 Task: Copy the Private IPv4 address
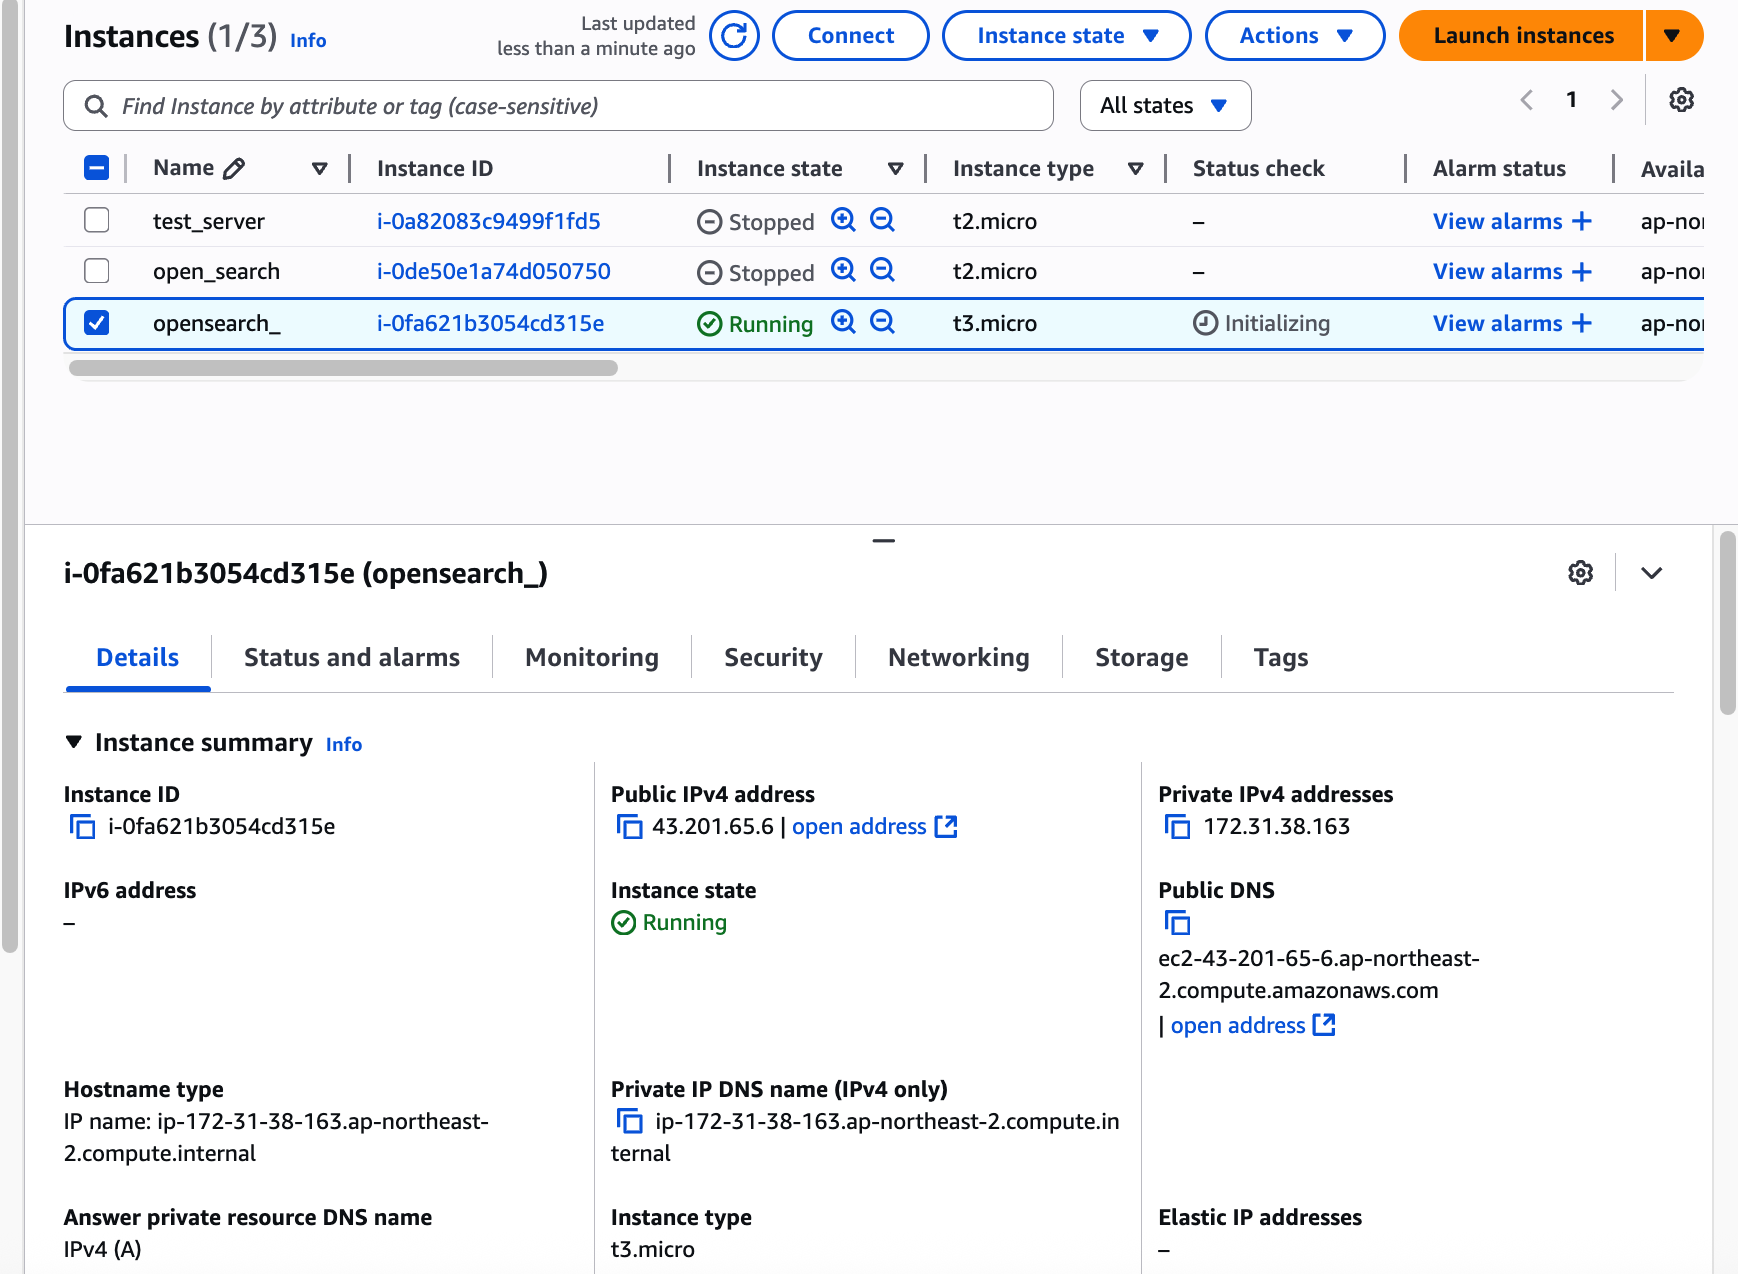point(1177,827)
